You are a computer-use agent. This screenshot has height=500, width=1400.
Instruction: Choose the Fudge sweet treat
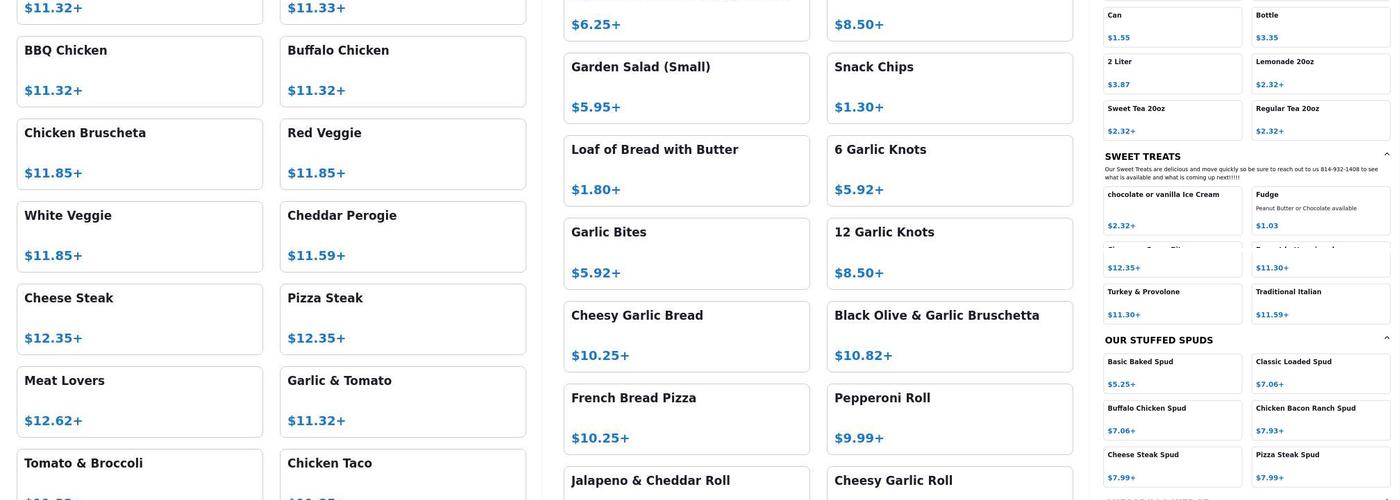[x=1320, y=210]
